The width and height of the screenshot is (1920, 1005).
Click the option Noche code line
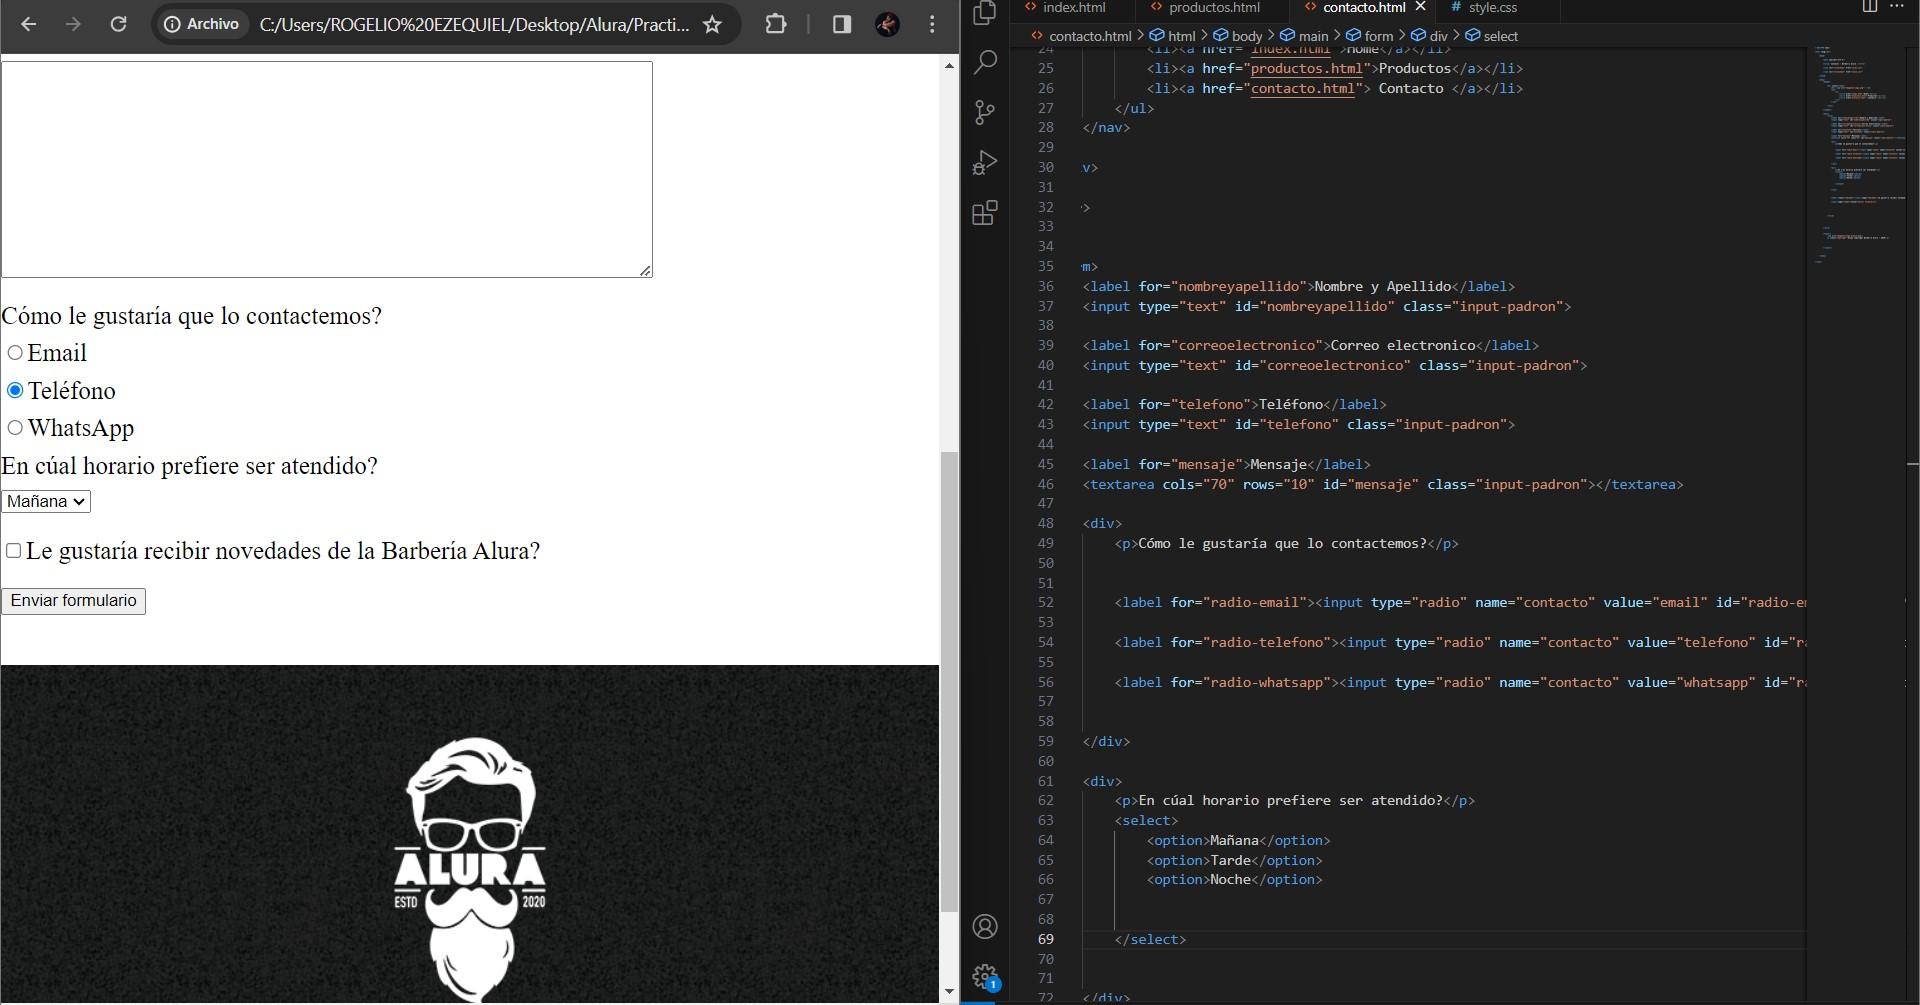tap(1235, 880)
